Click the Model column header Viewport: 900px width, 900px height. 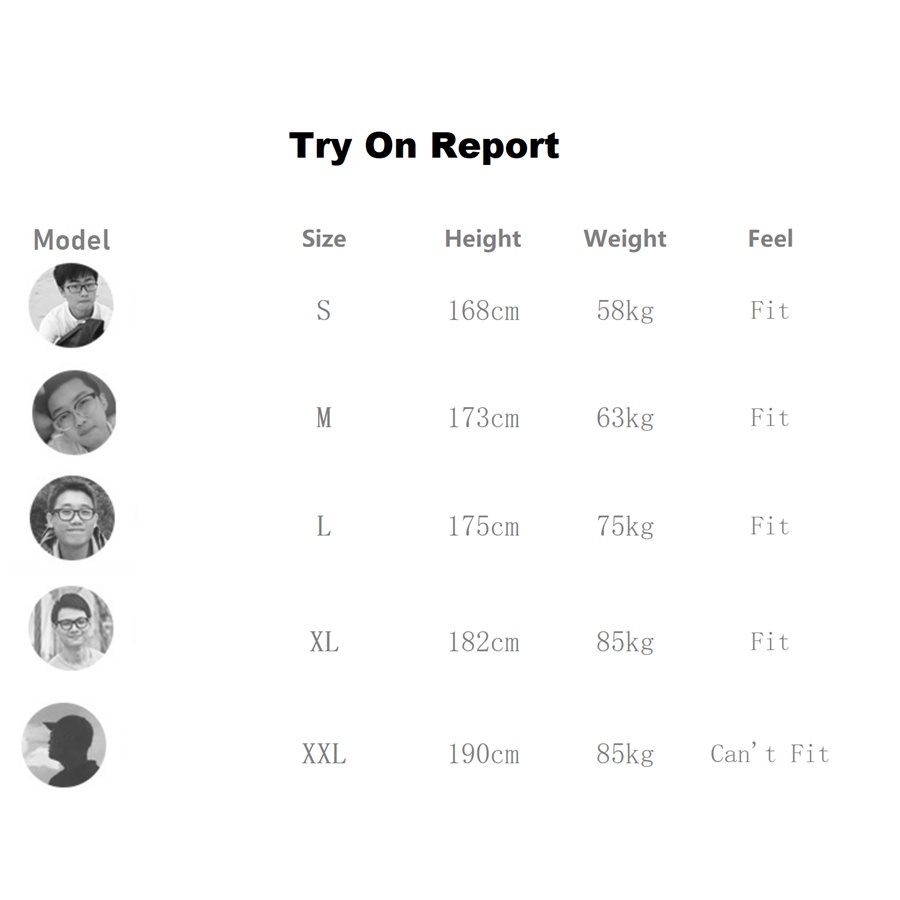pyautogui.click(x=72, y=240)
